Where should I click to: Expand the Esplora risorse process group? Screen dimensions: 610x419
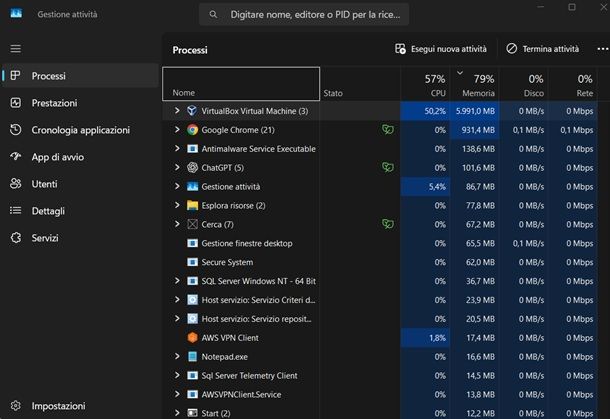(177, 205)
